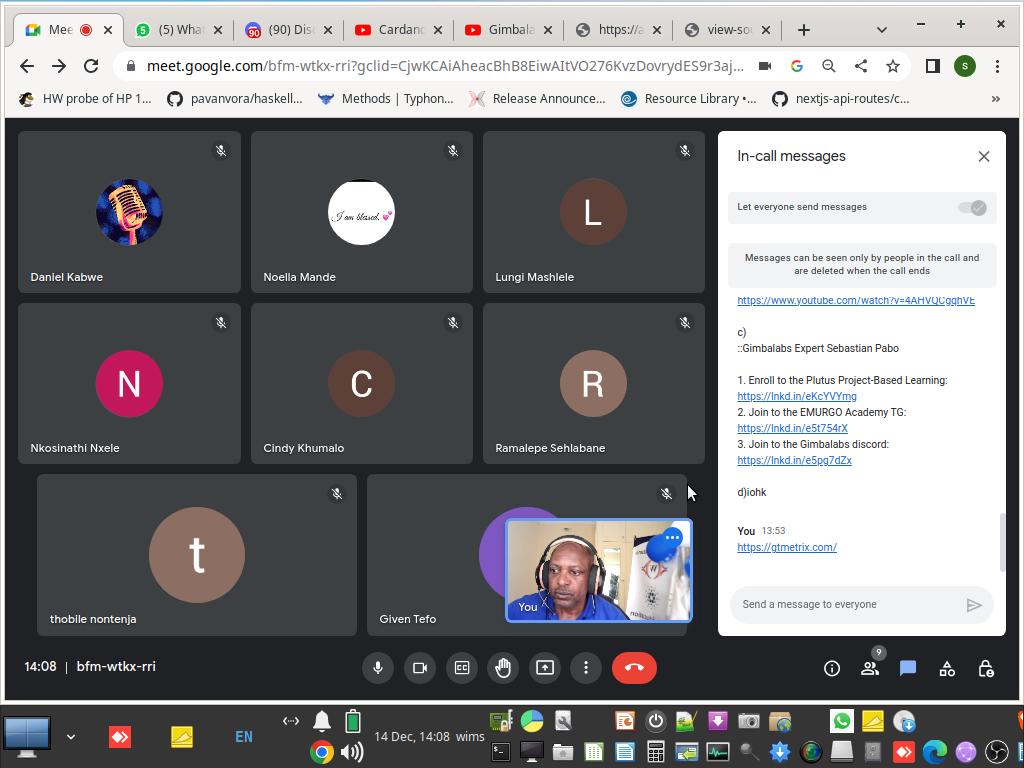Image resolution: width=1024 pixels, height=768 pixels.
Task: Turn the camera on or off
Action: tap(420, 668)
